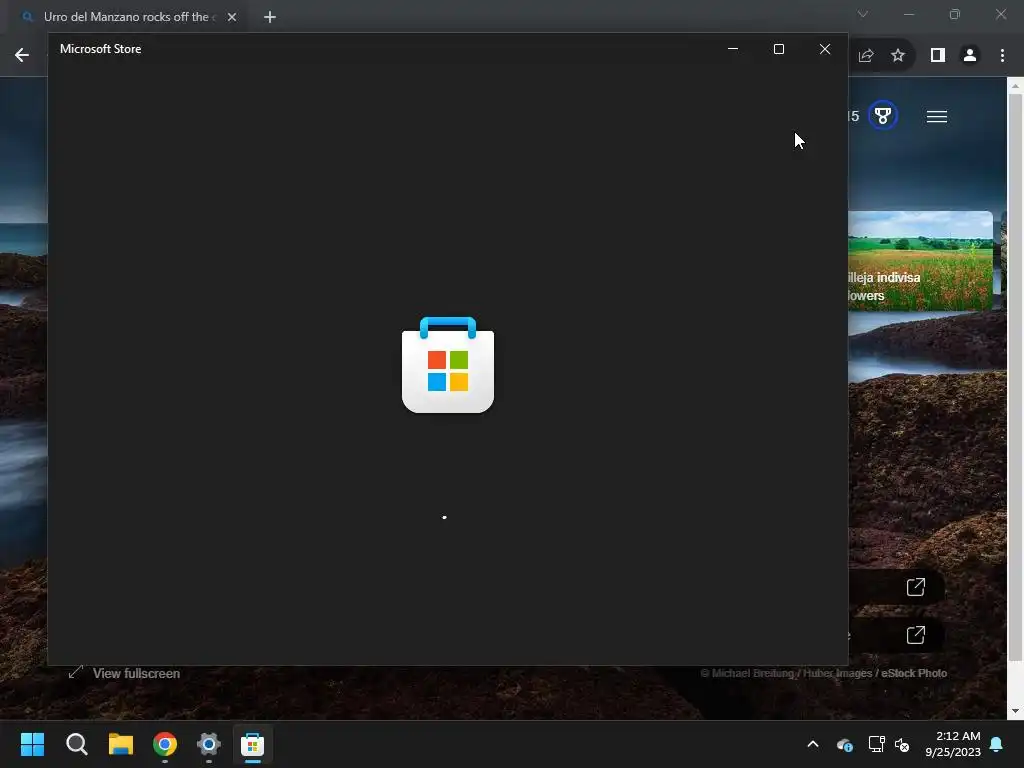Open the Chrome profile menu
The width and height of the screenshot is (1024, 768).
[x=970, y=56]
